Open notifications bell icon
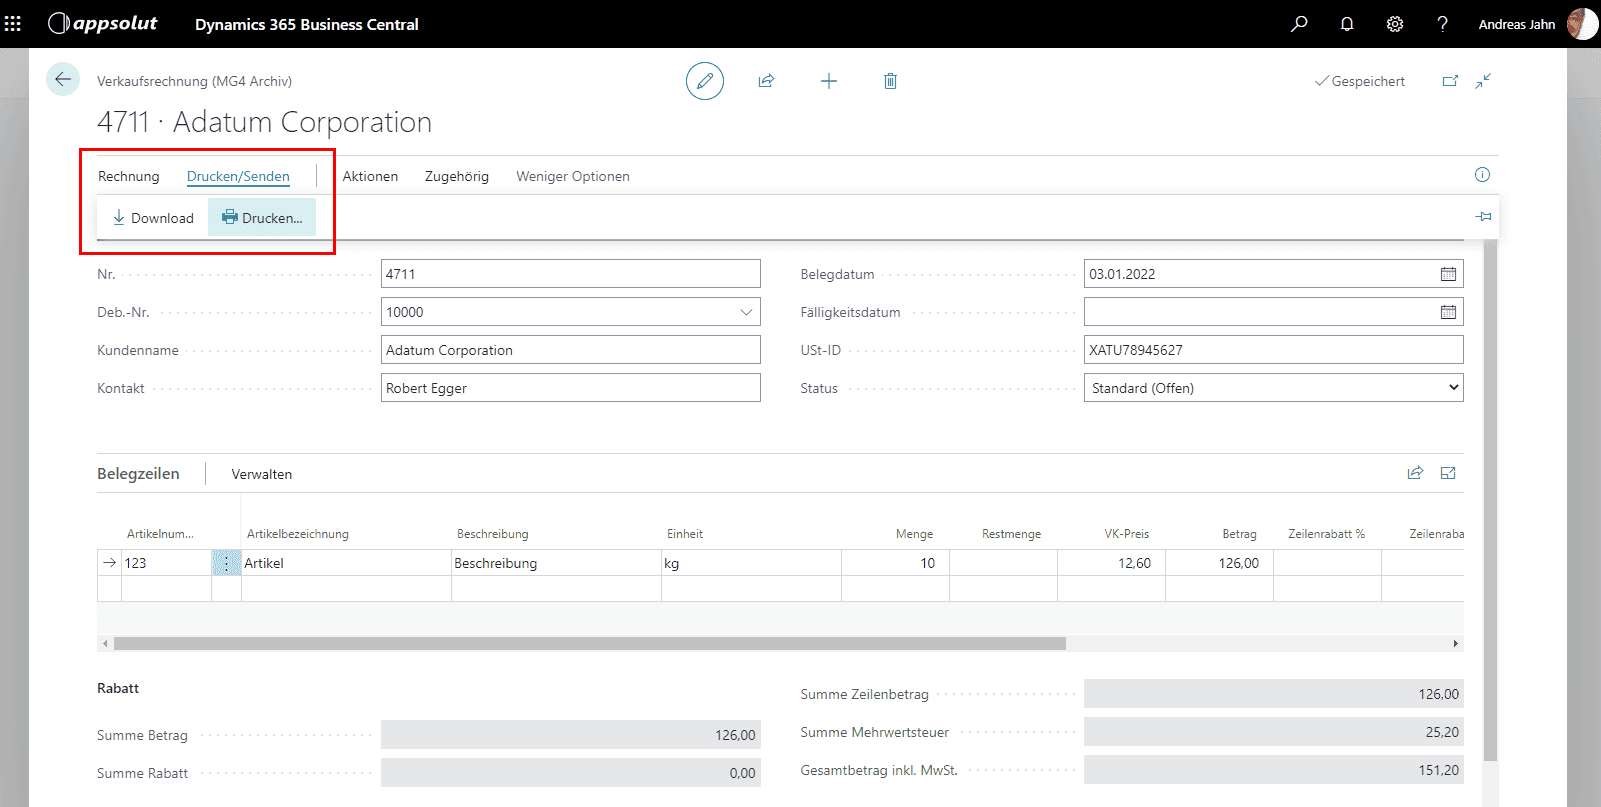Screen dimensions: 1601x807 tap(1347, 24)
